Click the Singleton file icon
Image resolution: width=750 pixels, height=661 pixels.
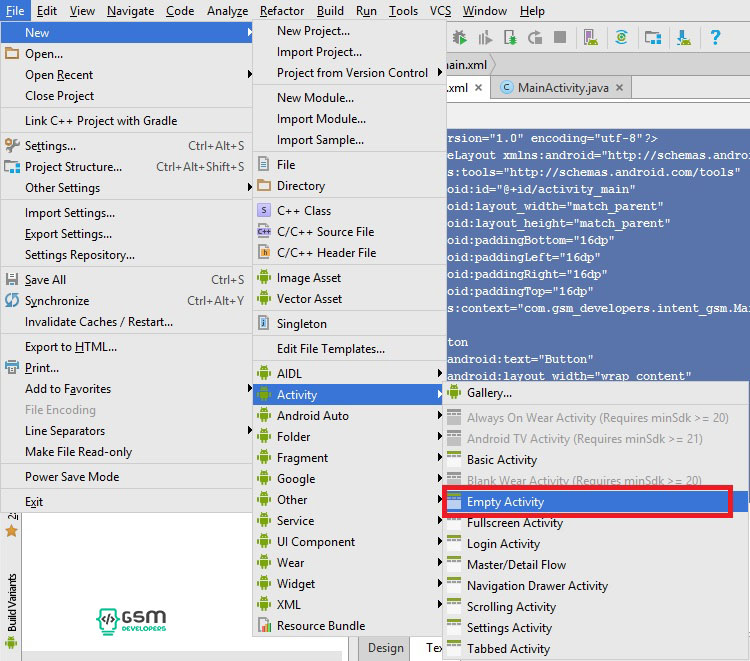[263, 322]
